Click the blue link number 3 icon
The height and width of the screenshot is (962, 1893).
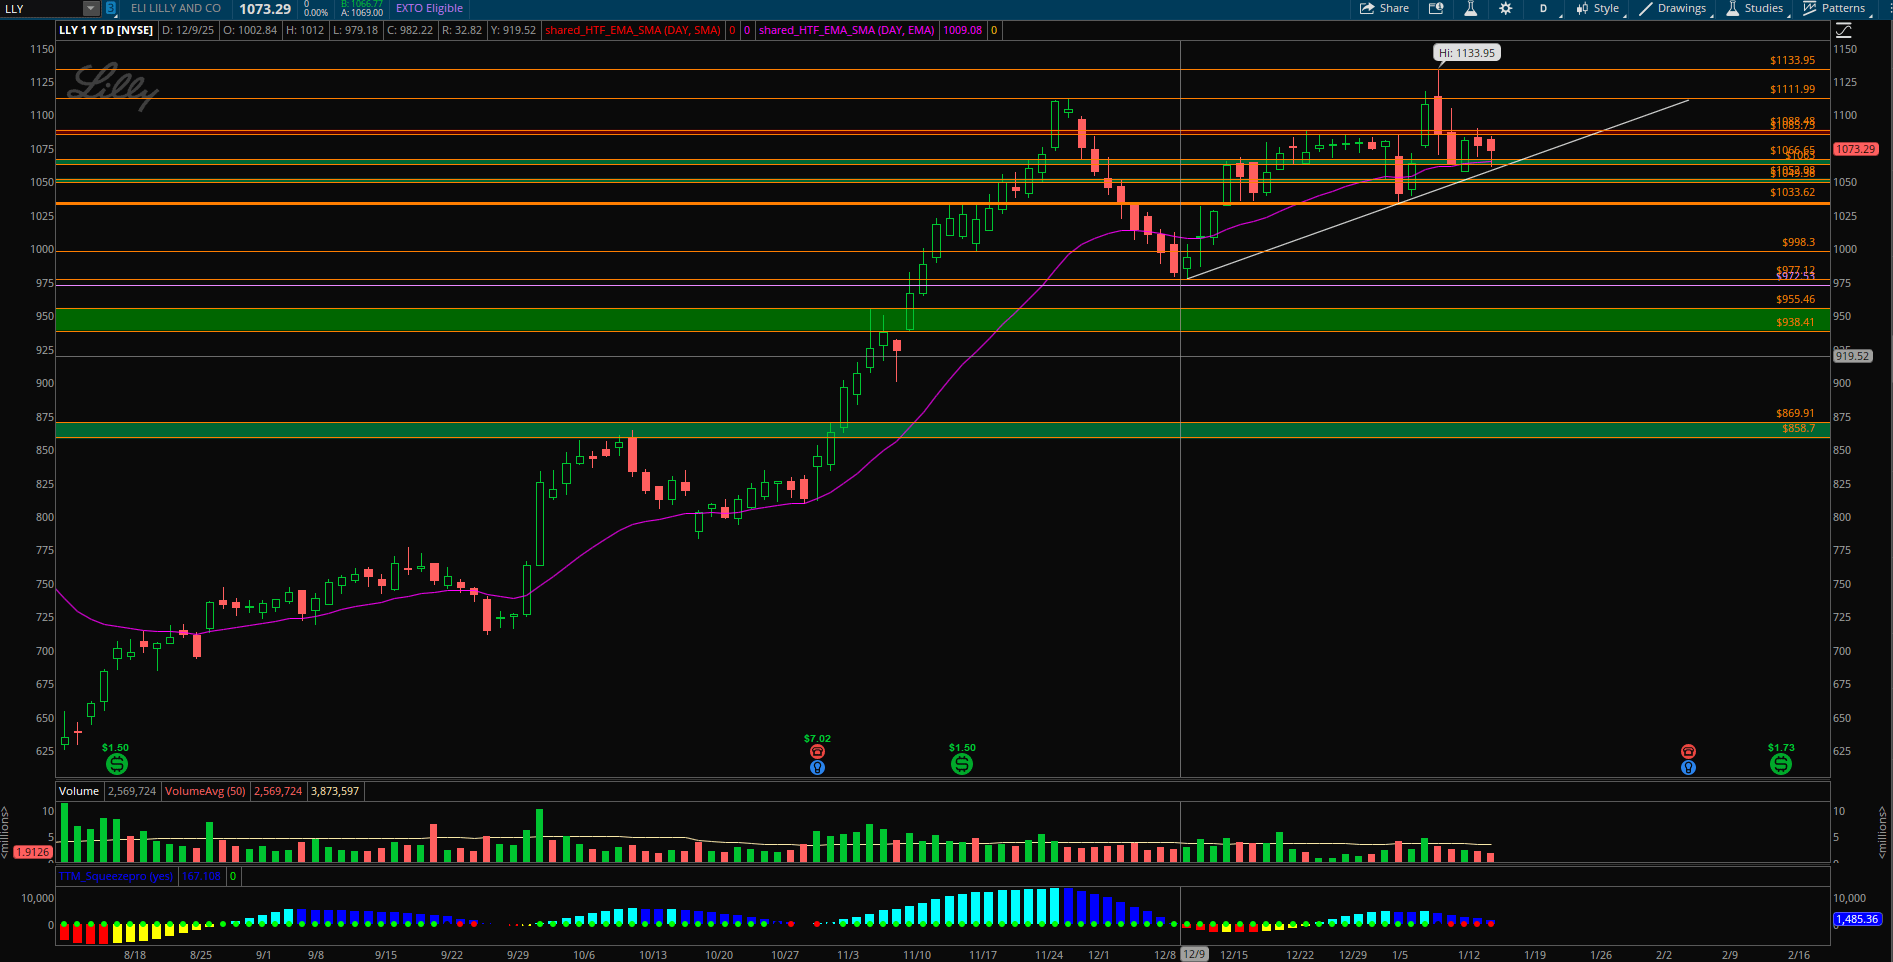click(x=111, y=8)
